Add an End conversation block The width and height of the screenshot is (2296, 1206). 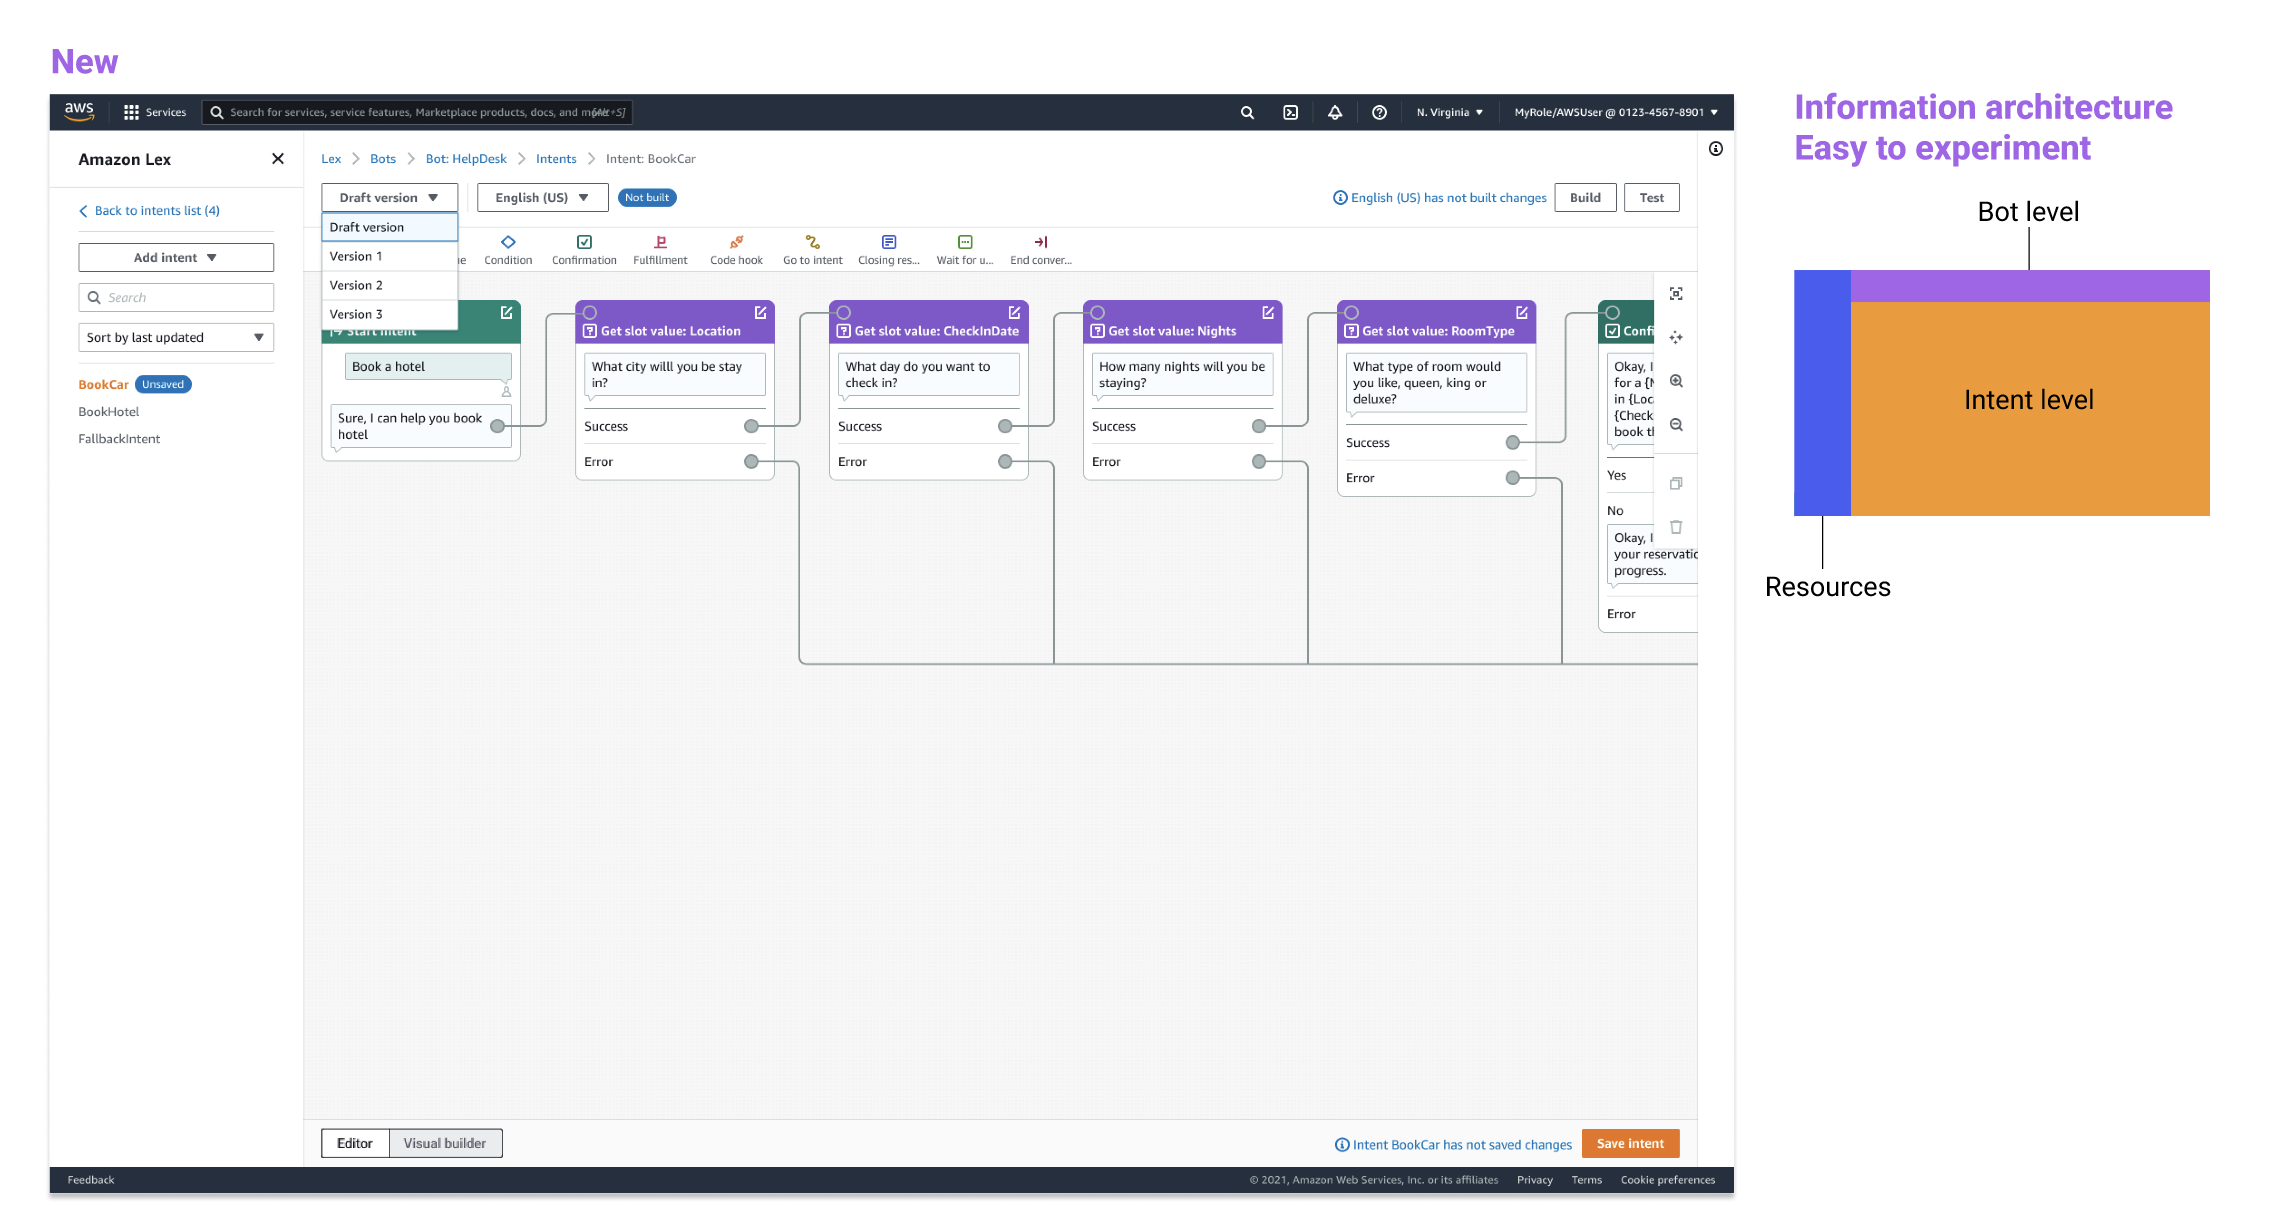click(x=1041, y=250)
